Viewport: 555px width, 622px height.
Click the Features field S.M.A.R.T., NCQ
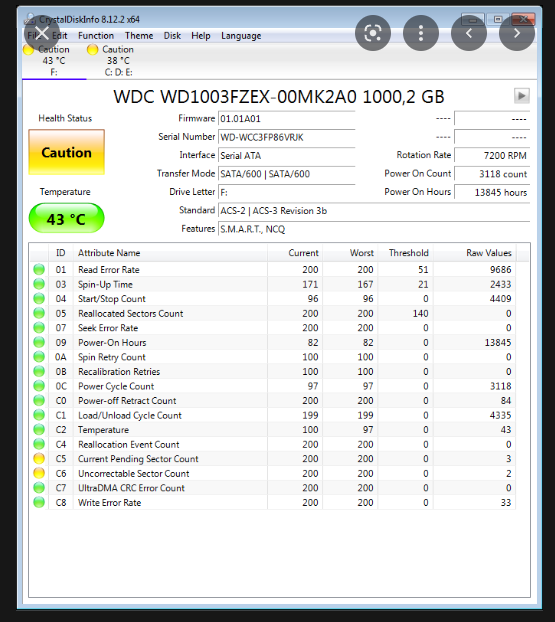374,229
